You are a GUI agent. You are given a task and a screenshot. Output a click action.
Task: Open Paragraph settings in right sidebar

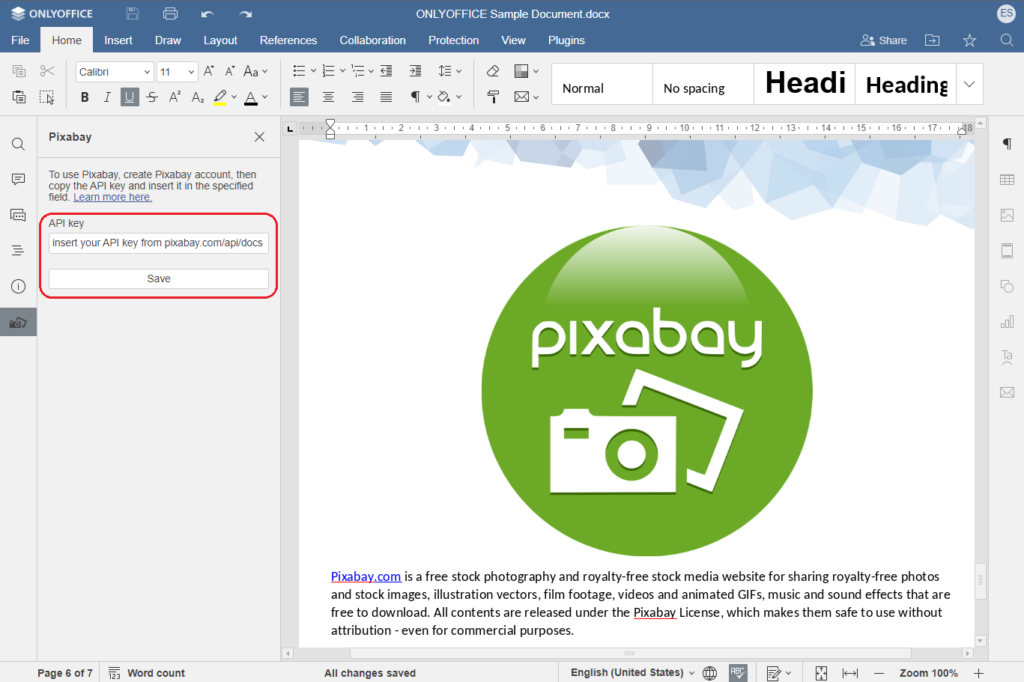pyautogui.click(x=1007, y=144)
